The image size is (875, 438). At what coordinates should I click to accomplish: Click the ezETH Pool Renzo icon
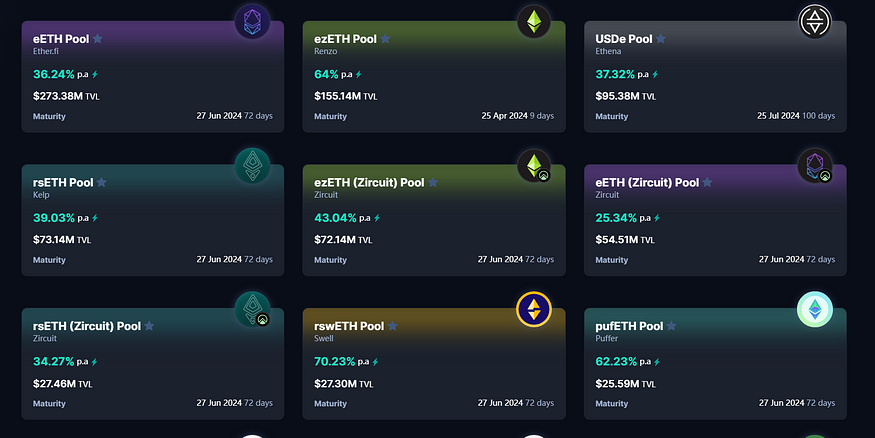(x=534, y=21)
